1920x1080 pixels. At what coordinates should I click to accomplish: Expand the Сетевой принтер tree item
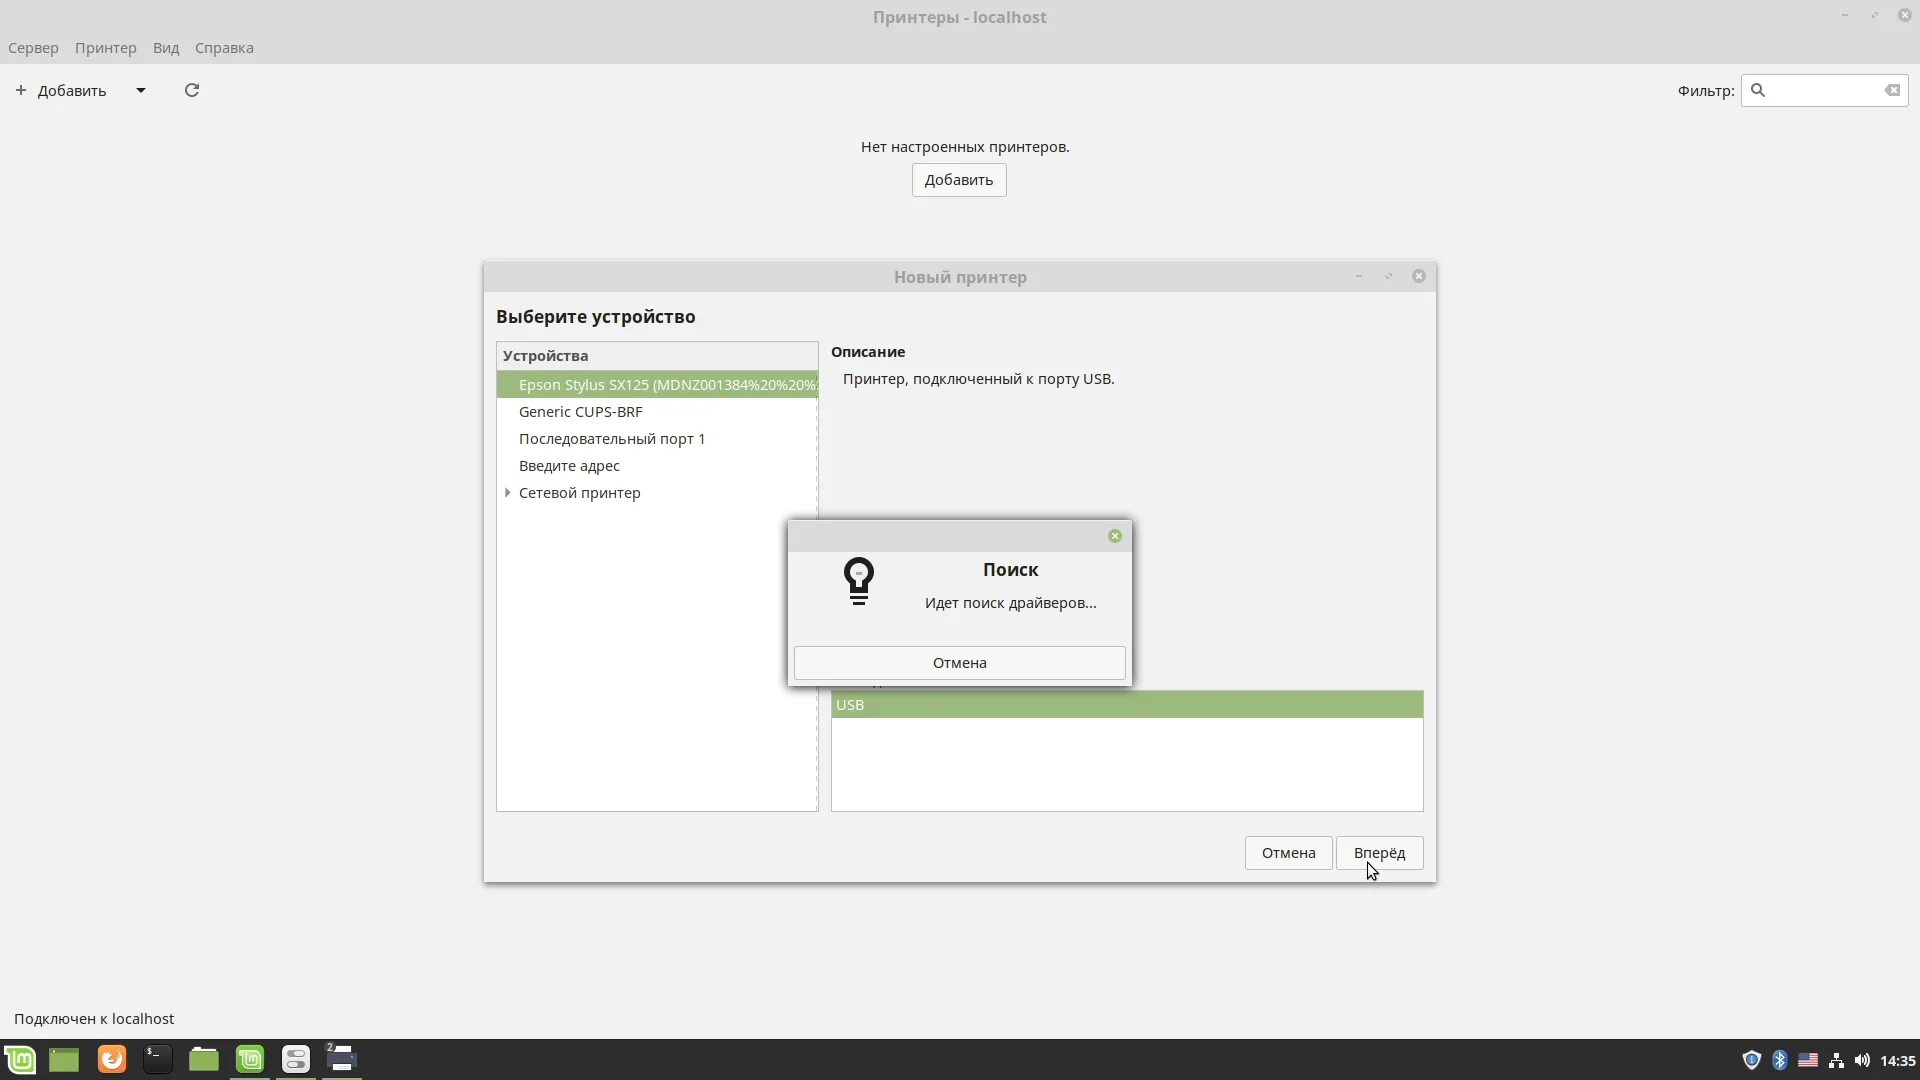click(x=508, y=493)
